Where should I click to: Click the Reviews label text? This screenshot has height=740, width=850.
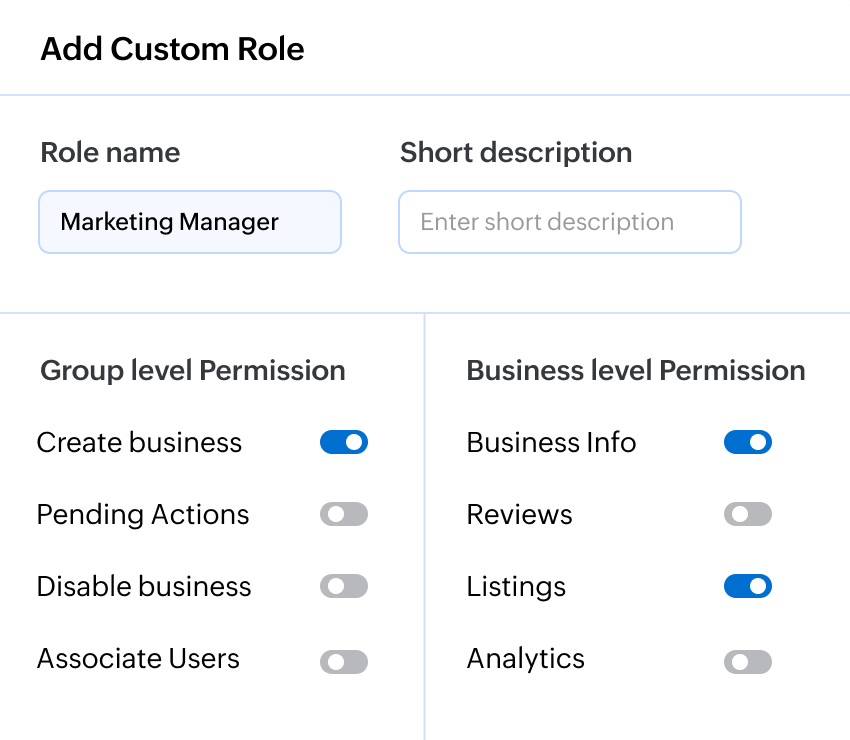coord(519,514)
